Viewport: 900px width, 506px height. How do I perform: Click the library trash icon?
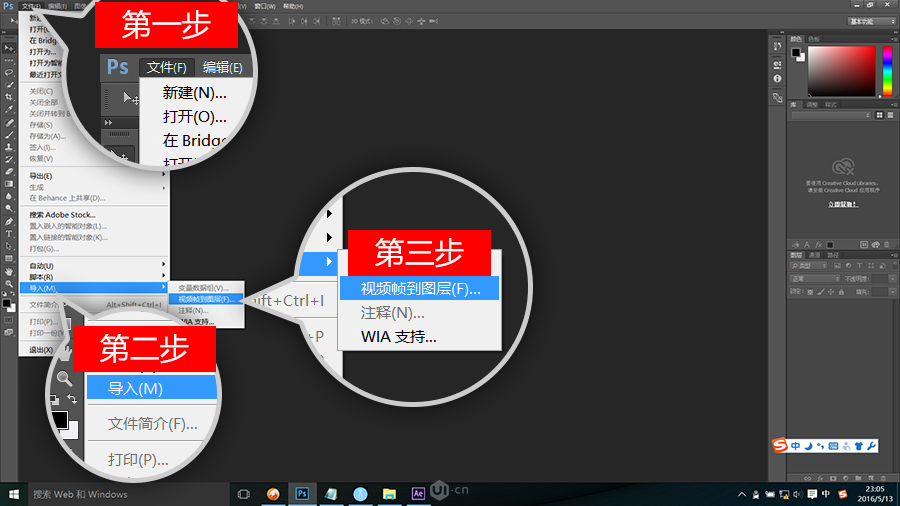887,244
